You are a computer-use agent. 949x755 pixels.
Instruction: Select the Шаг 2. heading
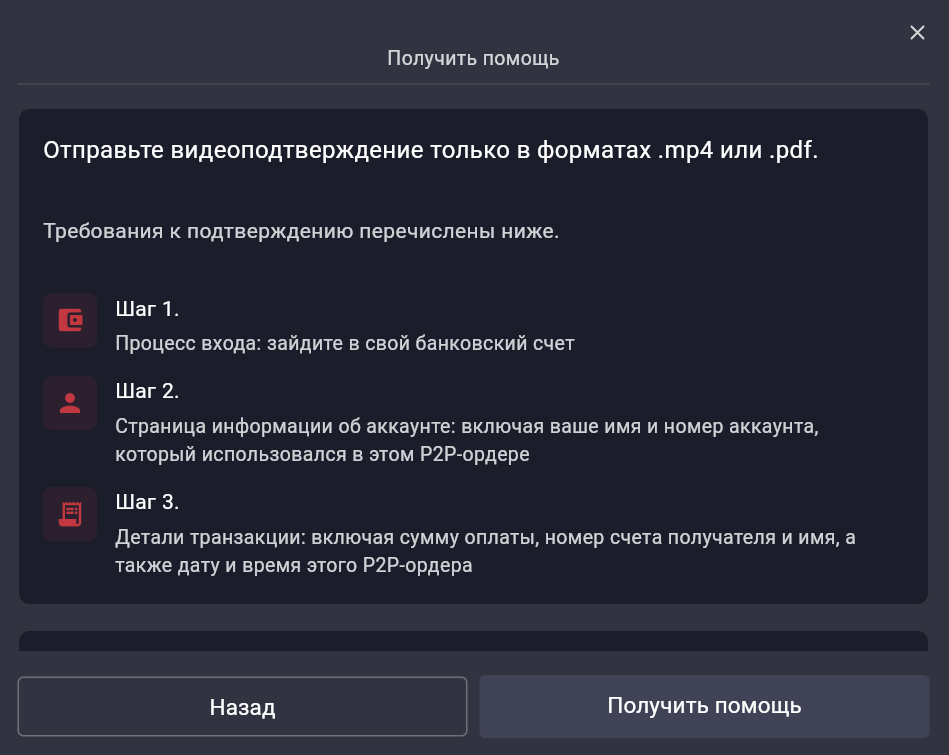(x=147, y=391)
